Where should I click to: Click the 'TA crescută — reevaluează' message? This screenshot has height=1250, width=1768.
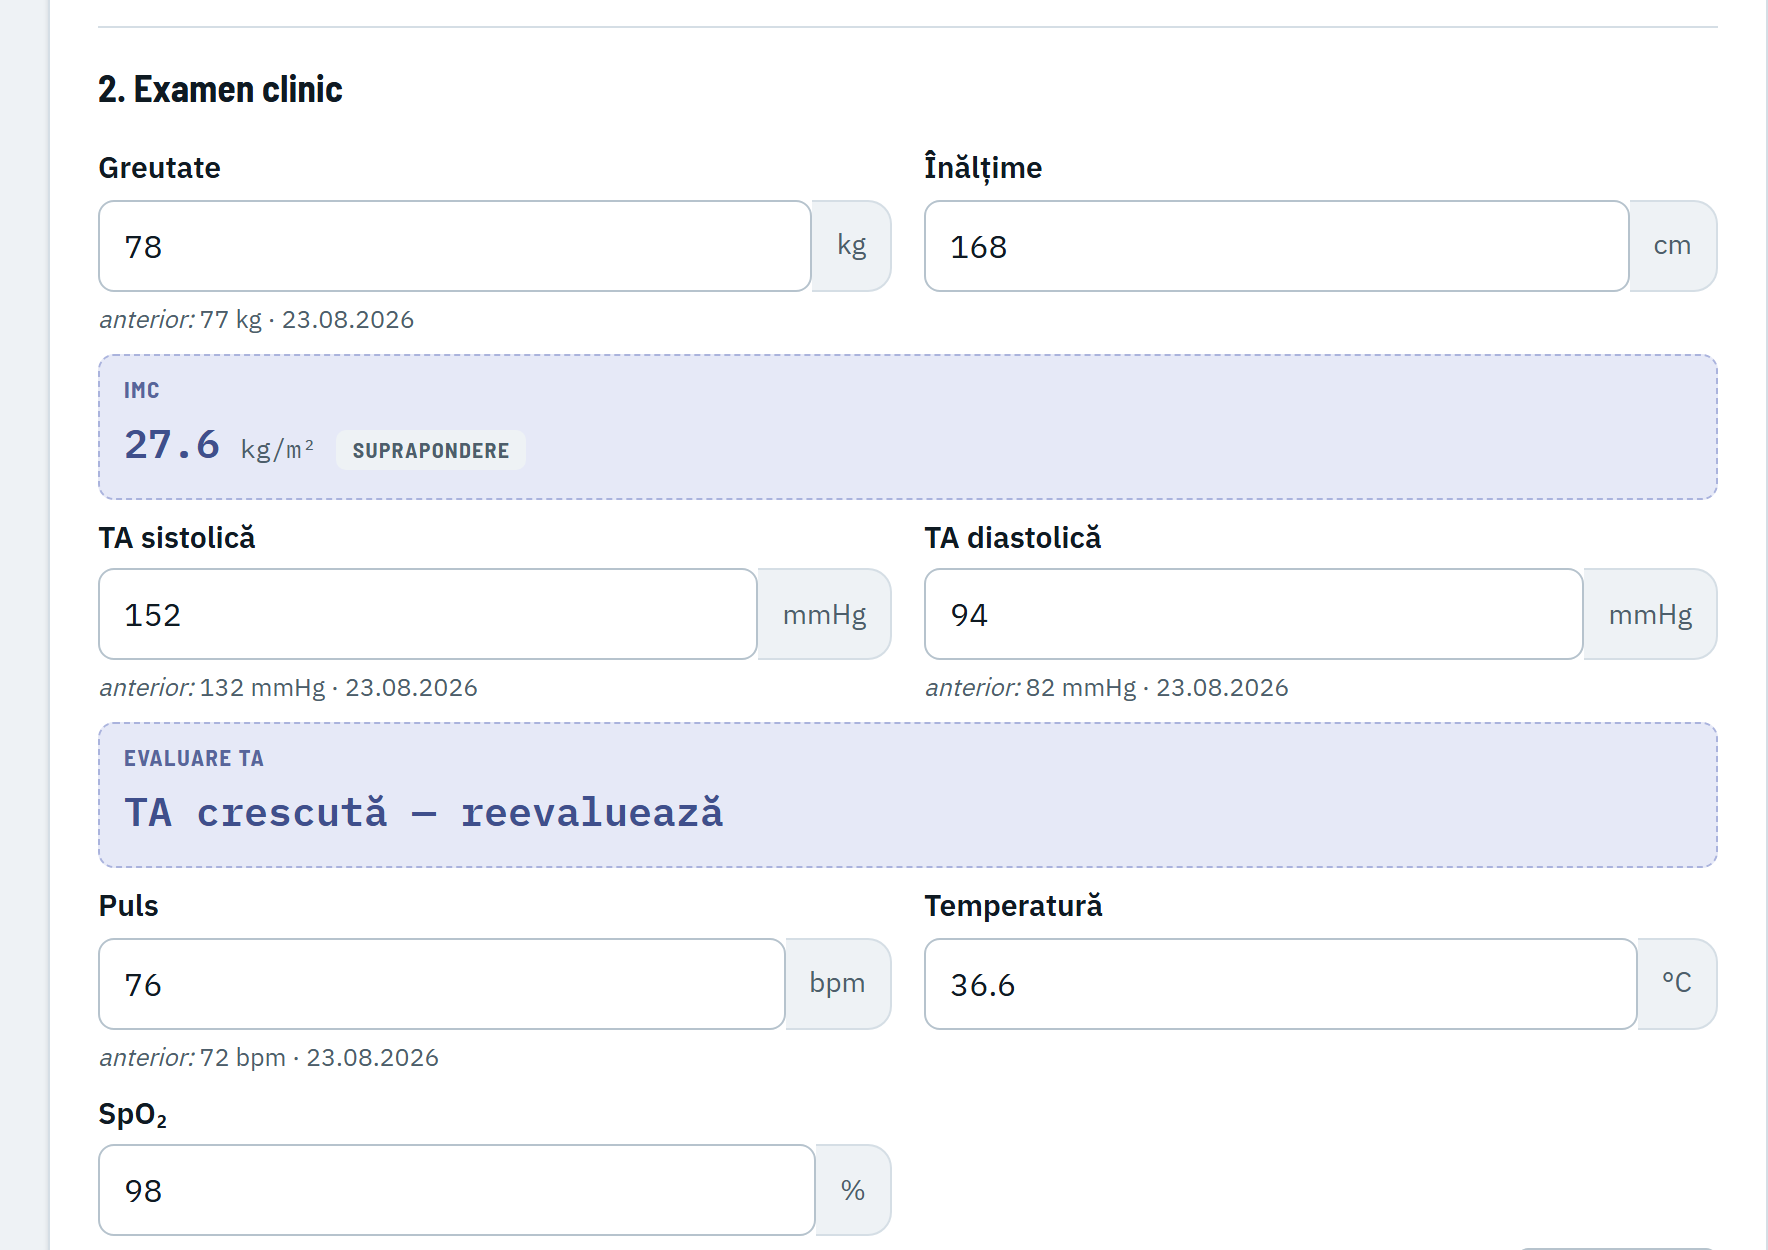point(424,813)
